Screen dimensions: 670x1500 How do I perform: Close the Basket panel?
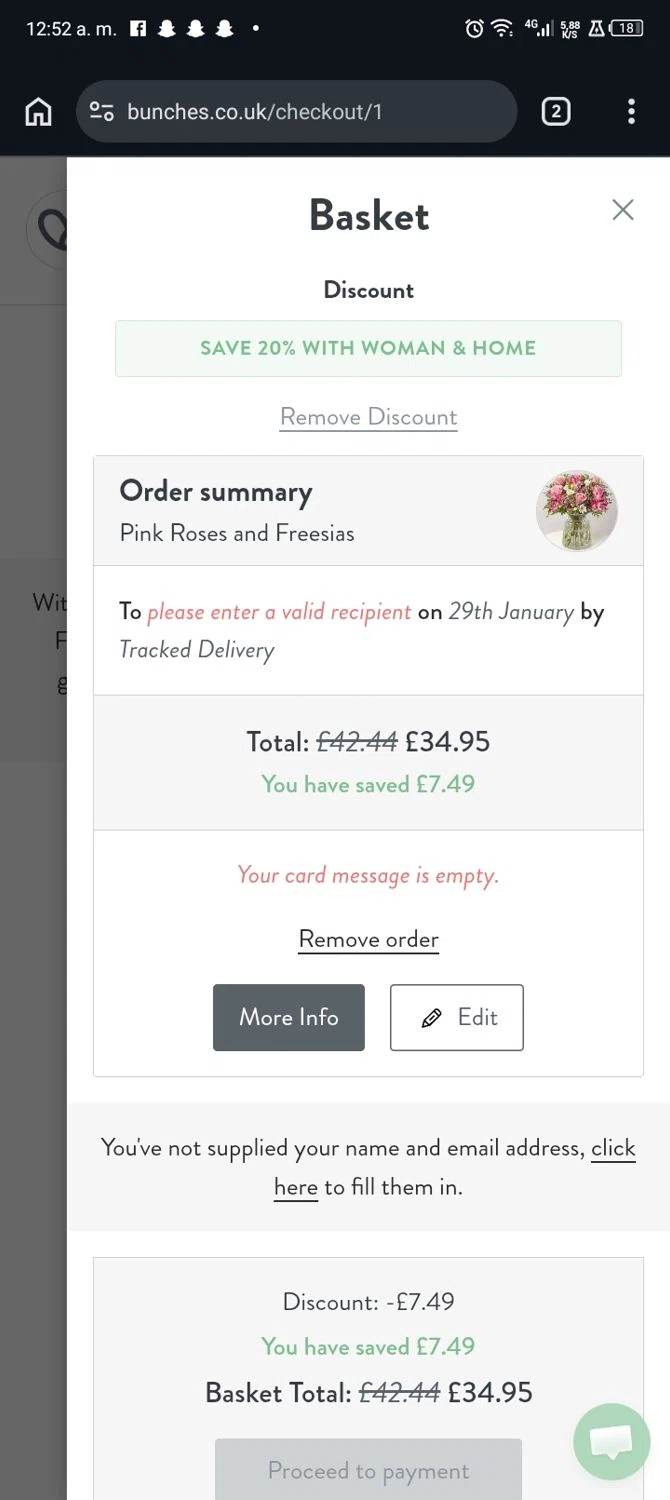(623, 209)
